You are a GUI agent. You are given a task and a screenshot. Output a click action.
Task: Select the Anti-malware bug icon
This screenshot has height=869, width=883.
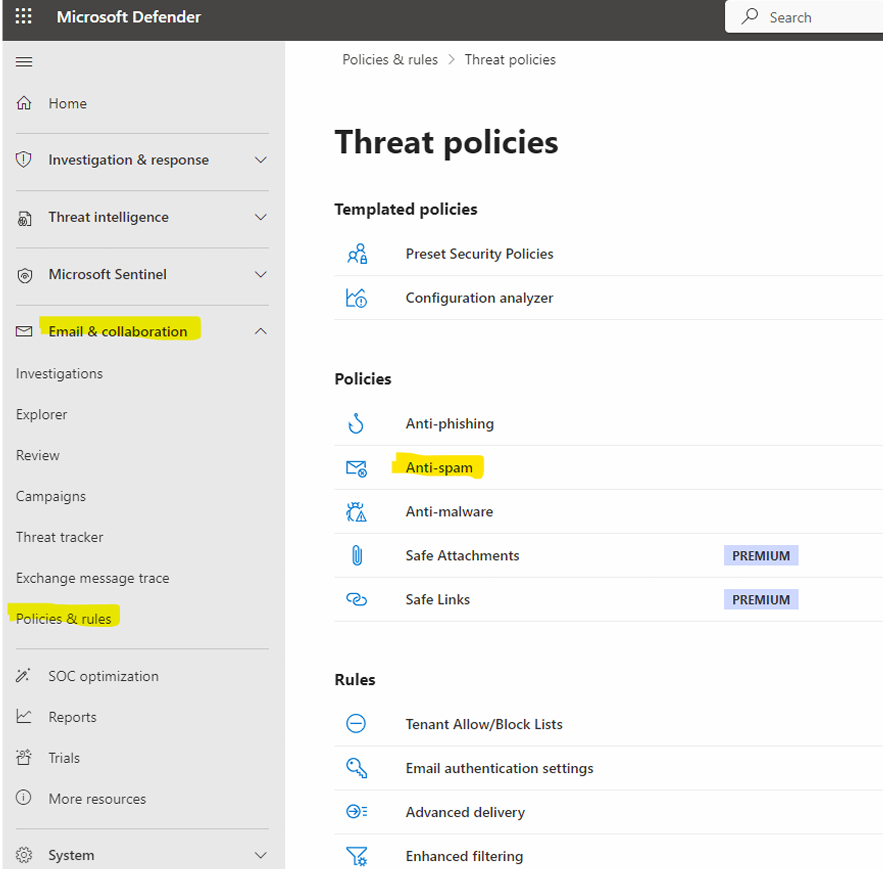(x=357, y=511)
